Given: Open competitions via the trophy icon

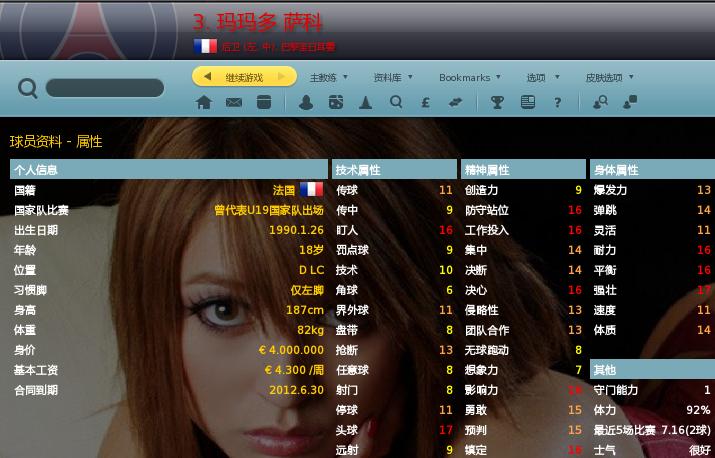Looking at the screenshot, I should (497, 102).
